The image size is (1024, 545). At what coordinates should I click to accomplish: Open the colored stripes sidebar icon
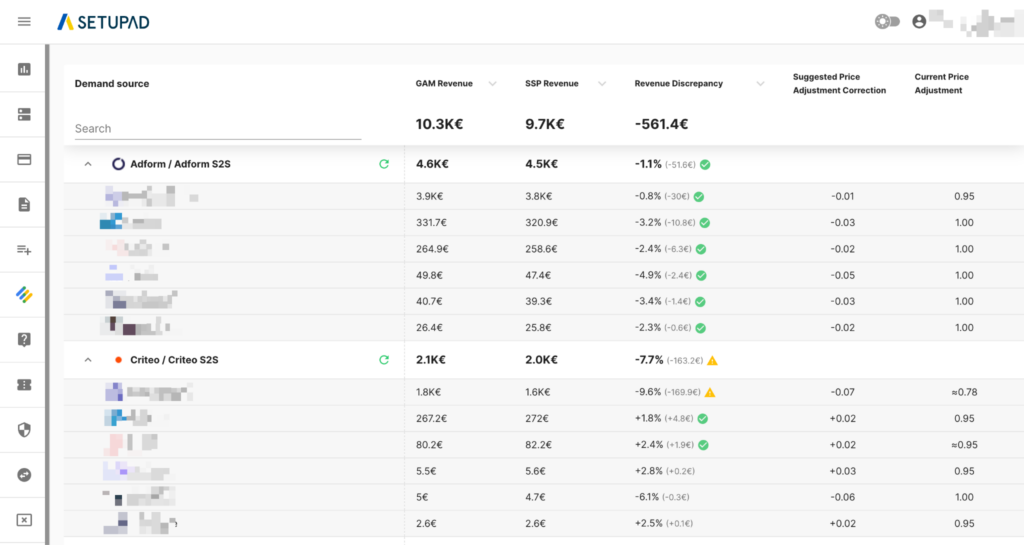pyautogui.click(x=24, y=294)
